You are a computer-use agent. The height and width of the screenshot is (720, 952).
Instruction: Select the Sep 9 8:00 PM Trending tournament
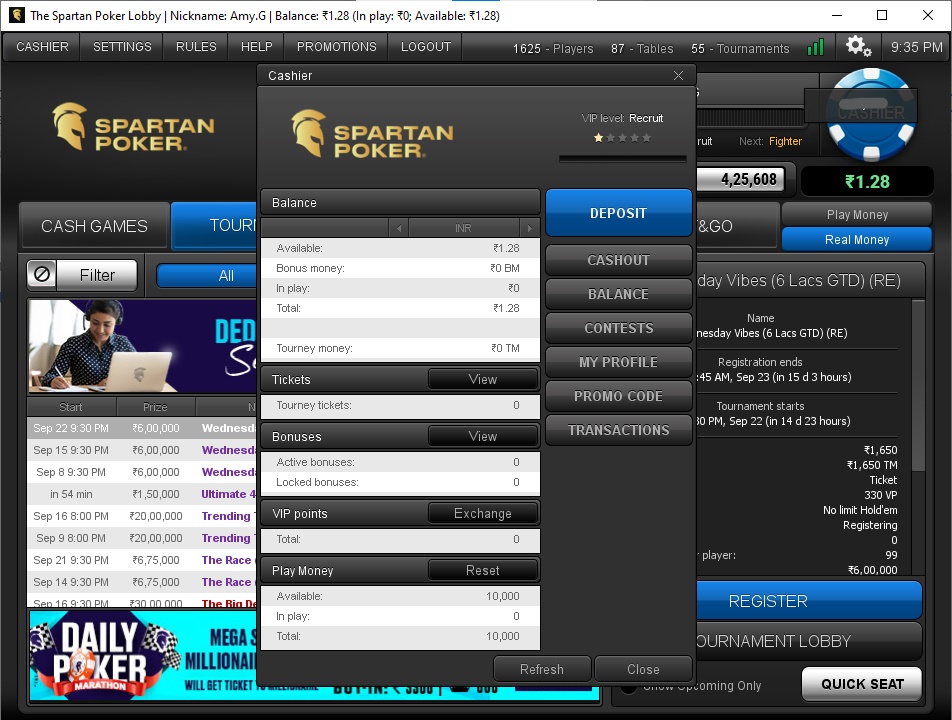point(142,538)
